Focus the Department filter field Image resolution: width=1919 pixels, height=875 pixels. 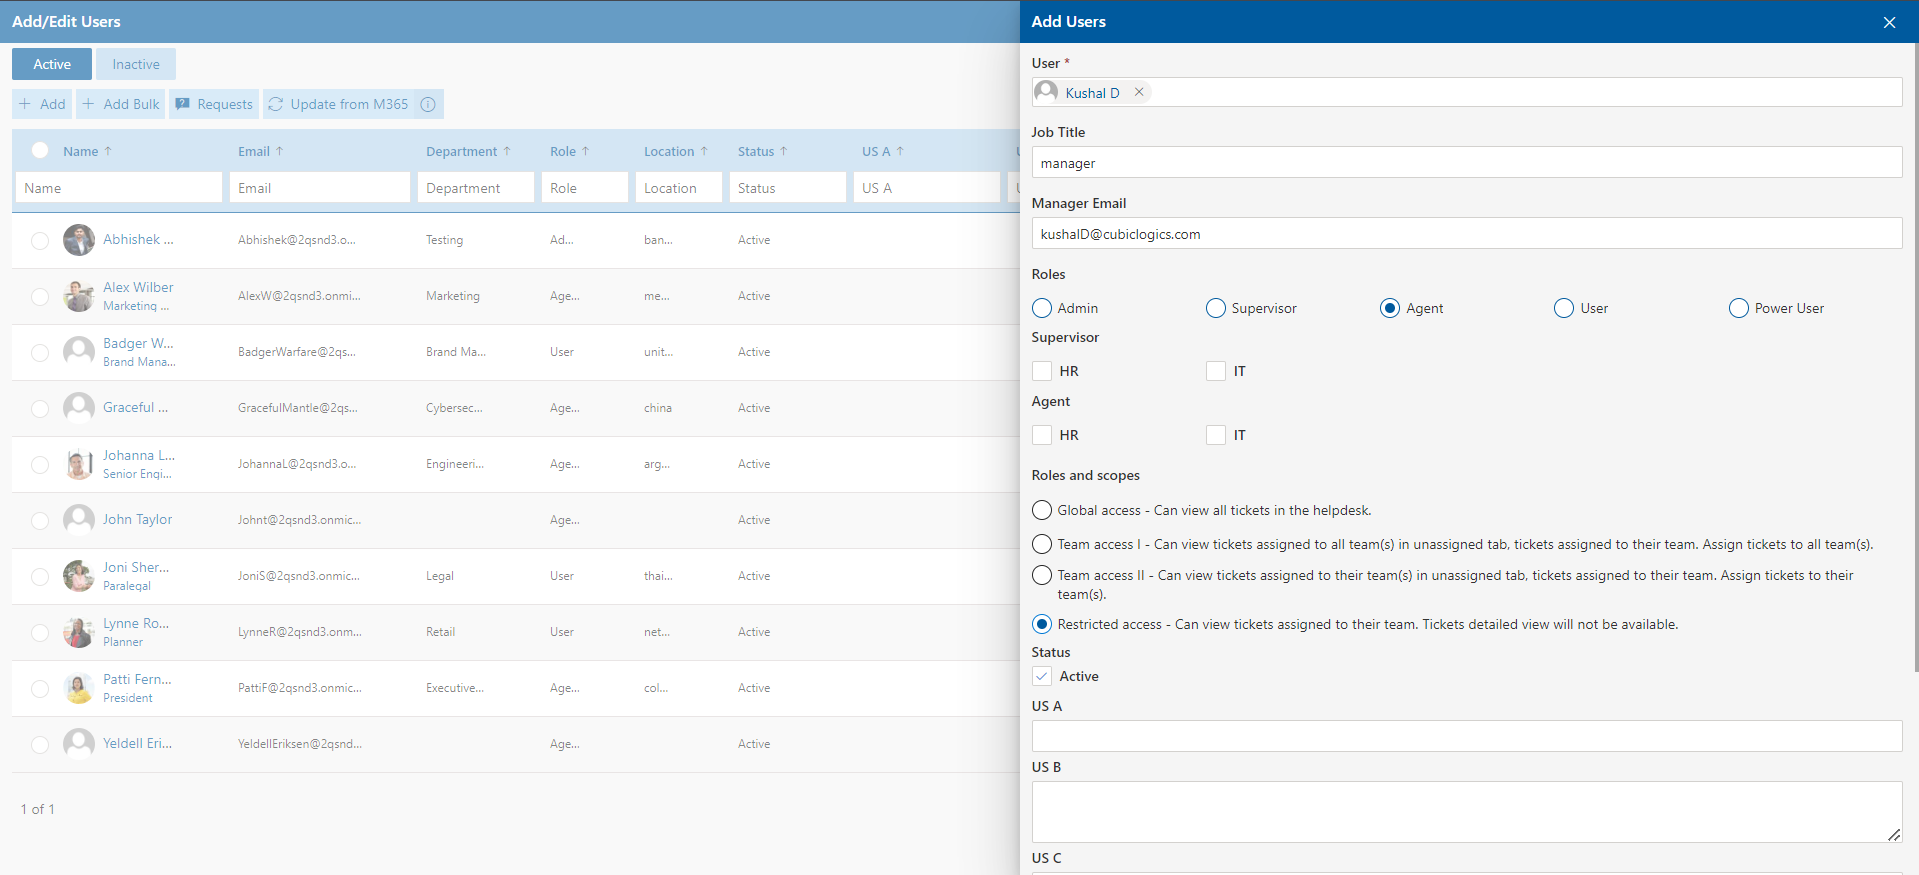point(476,188)
